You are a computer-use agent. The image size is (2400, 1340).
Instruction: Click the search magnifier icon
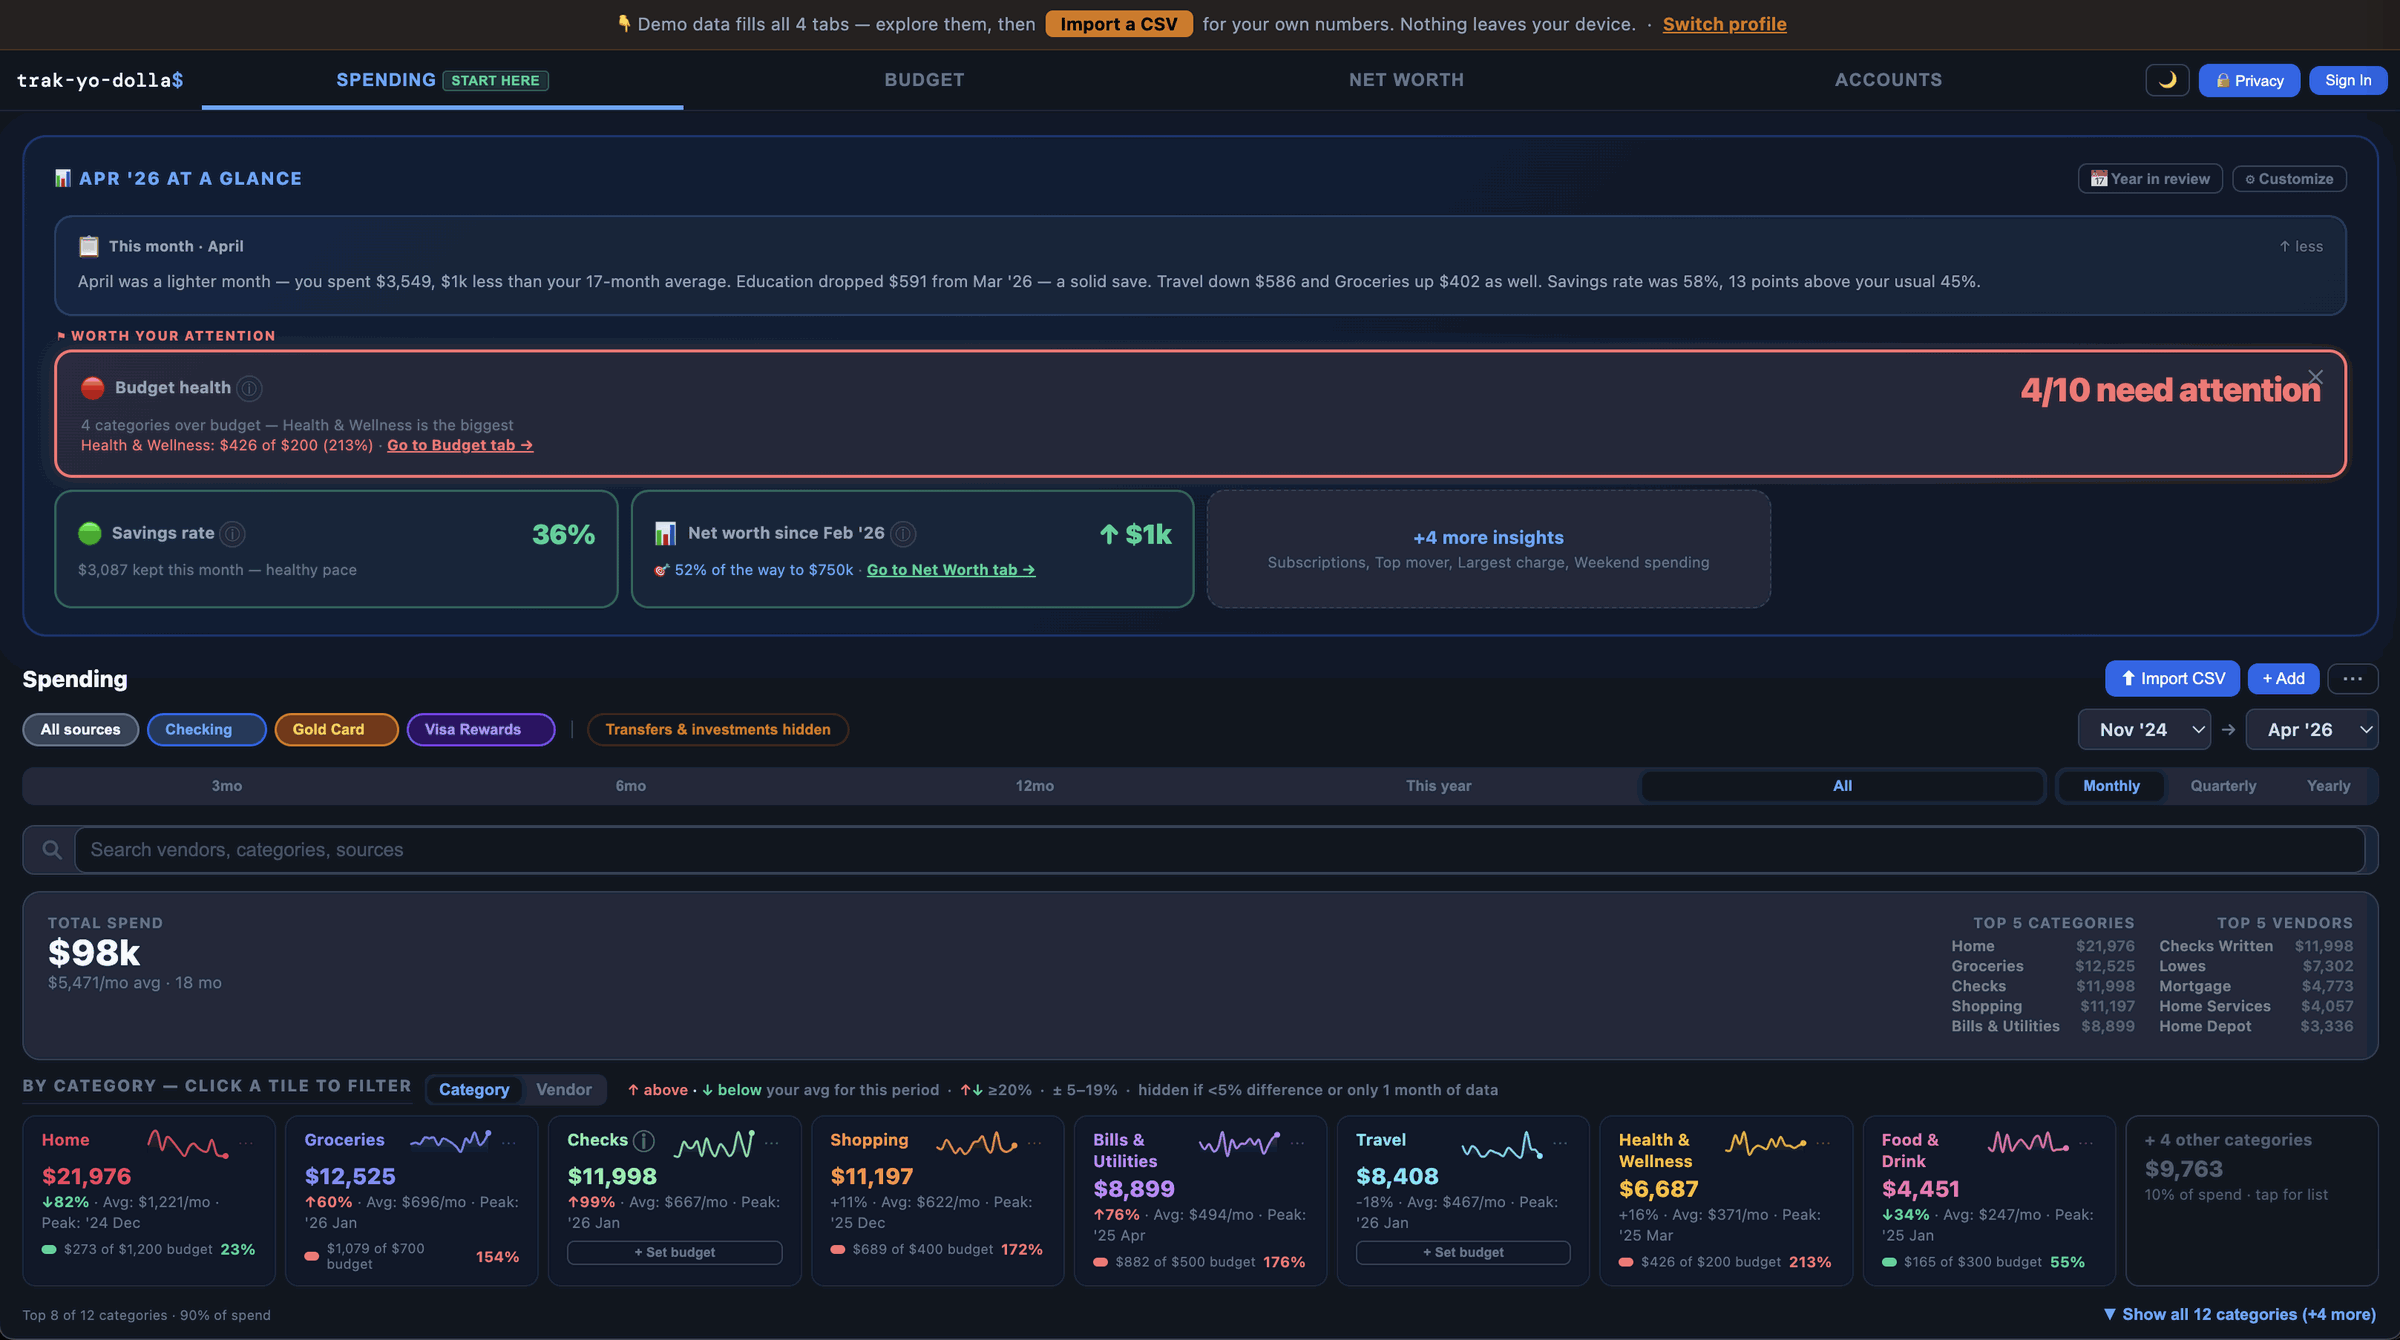point(52,850)
